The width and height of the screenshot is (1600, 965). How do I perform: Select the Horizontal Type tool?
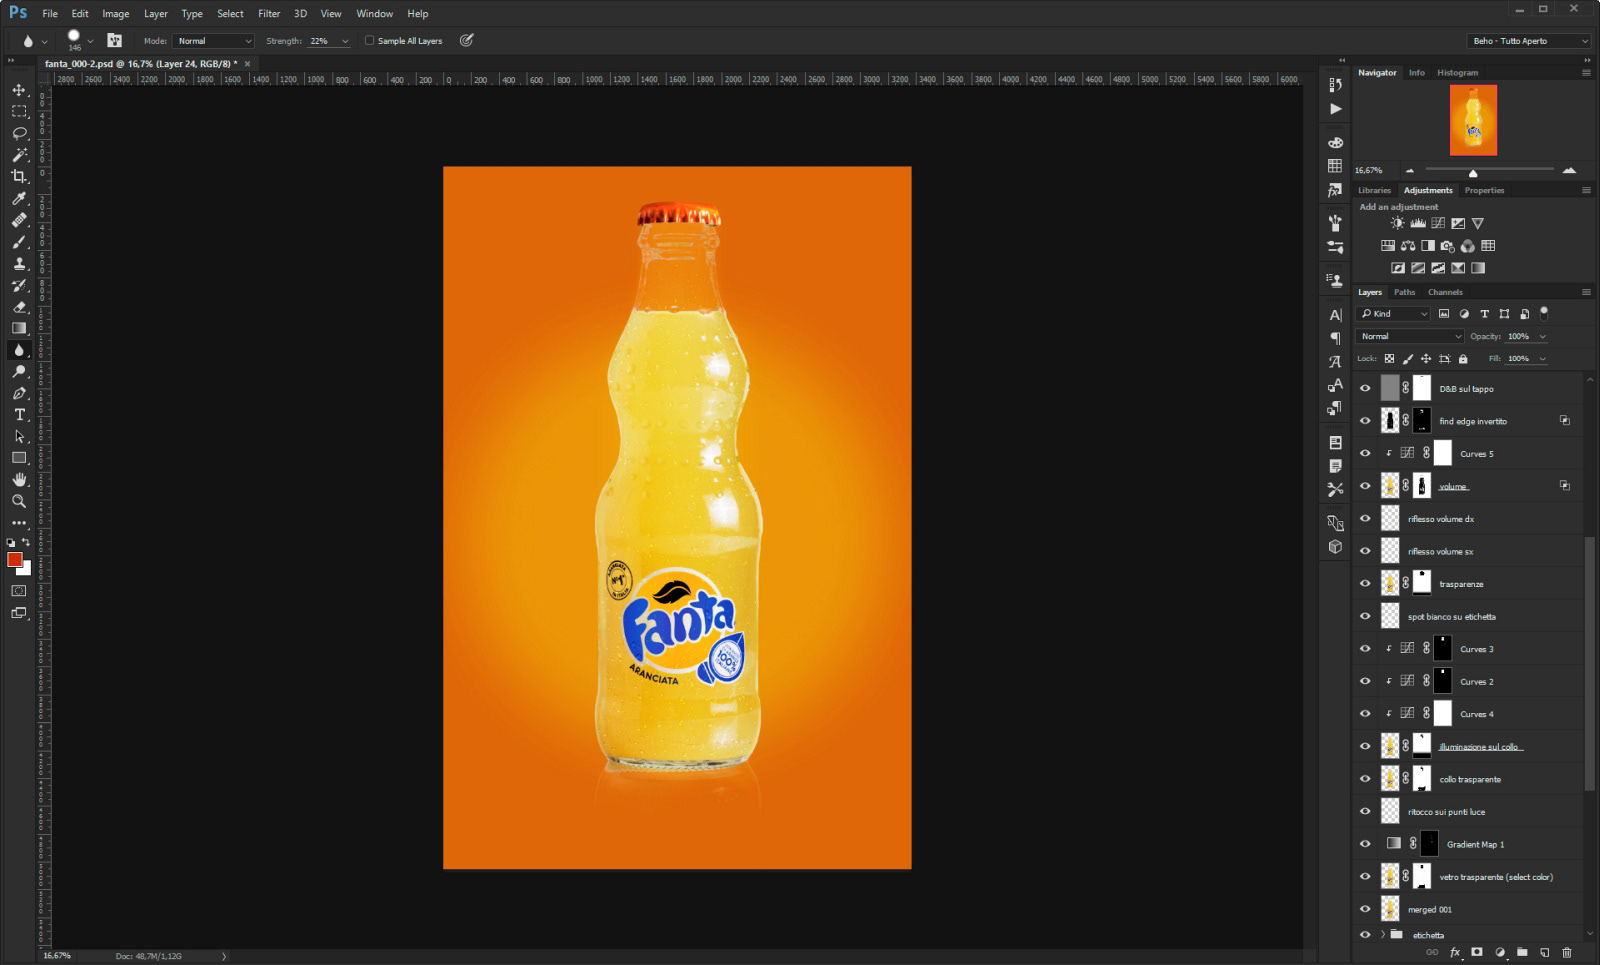(19, 415)
